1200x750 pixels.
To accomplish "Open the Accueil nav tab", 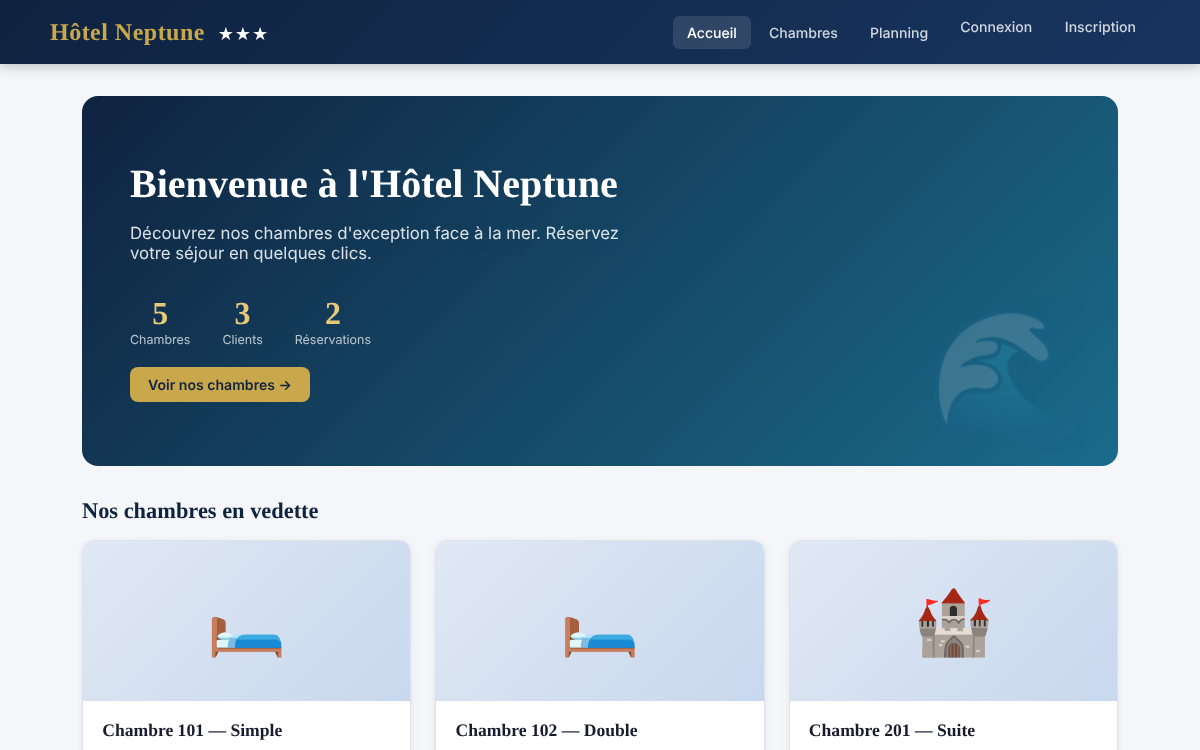I will [x=712, y=32].
